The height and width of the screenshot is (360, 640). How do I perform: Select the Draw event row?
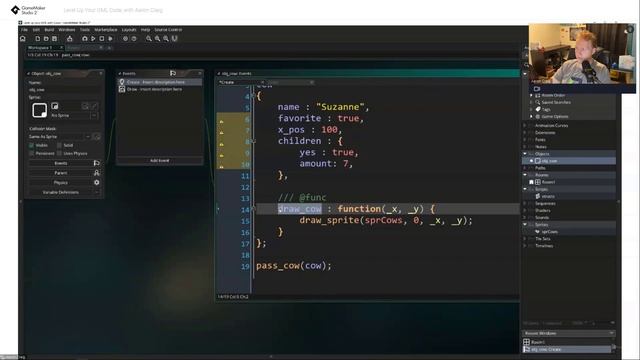click(x=160, y=89)
